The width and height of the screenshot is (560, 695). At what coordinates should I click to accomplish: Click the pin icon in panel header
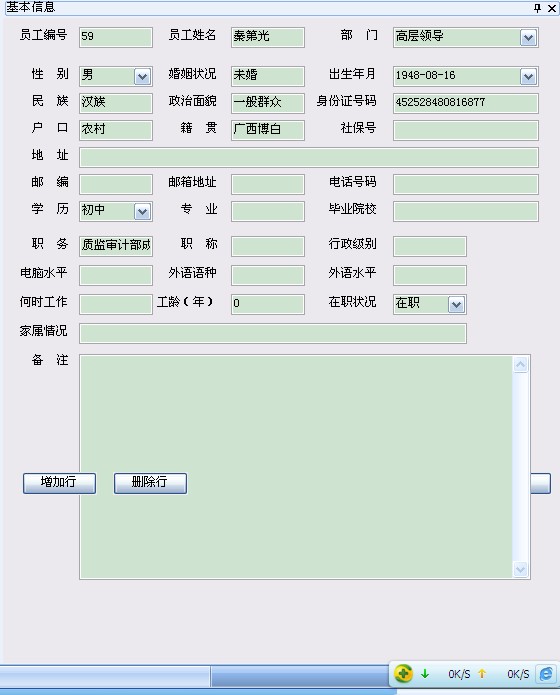tap(537, 8)
